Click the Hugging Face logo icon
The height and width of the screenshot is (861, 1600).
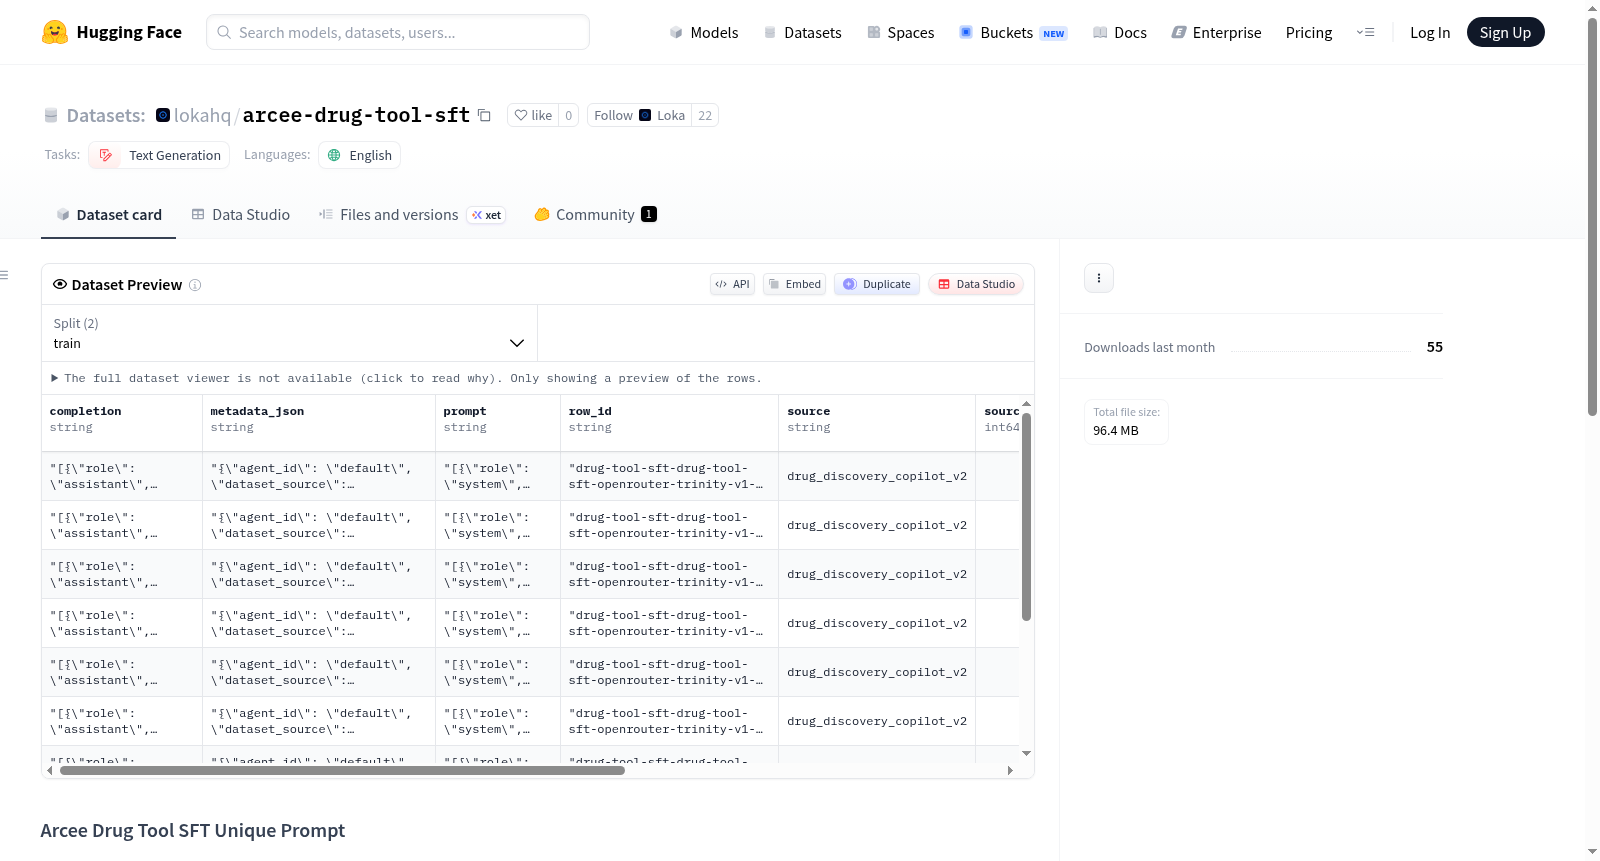pos(55,32)
